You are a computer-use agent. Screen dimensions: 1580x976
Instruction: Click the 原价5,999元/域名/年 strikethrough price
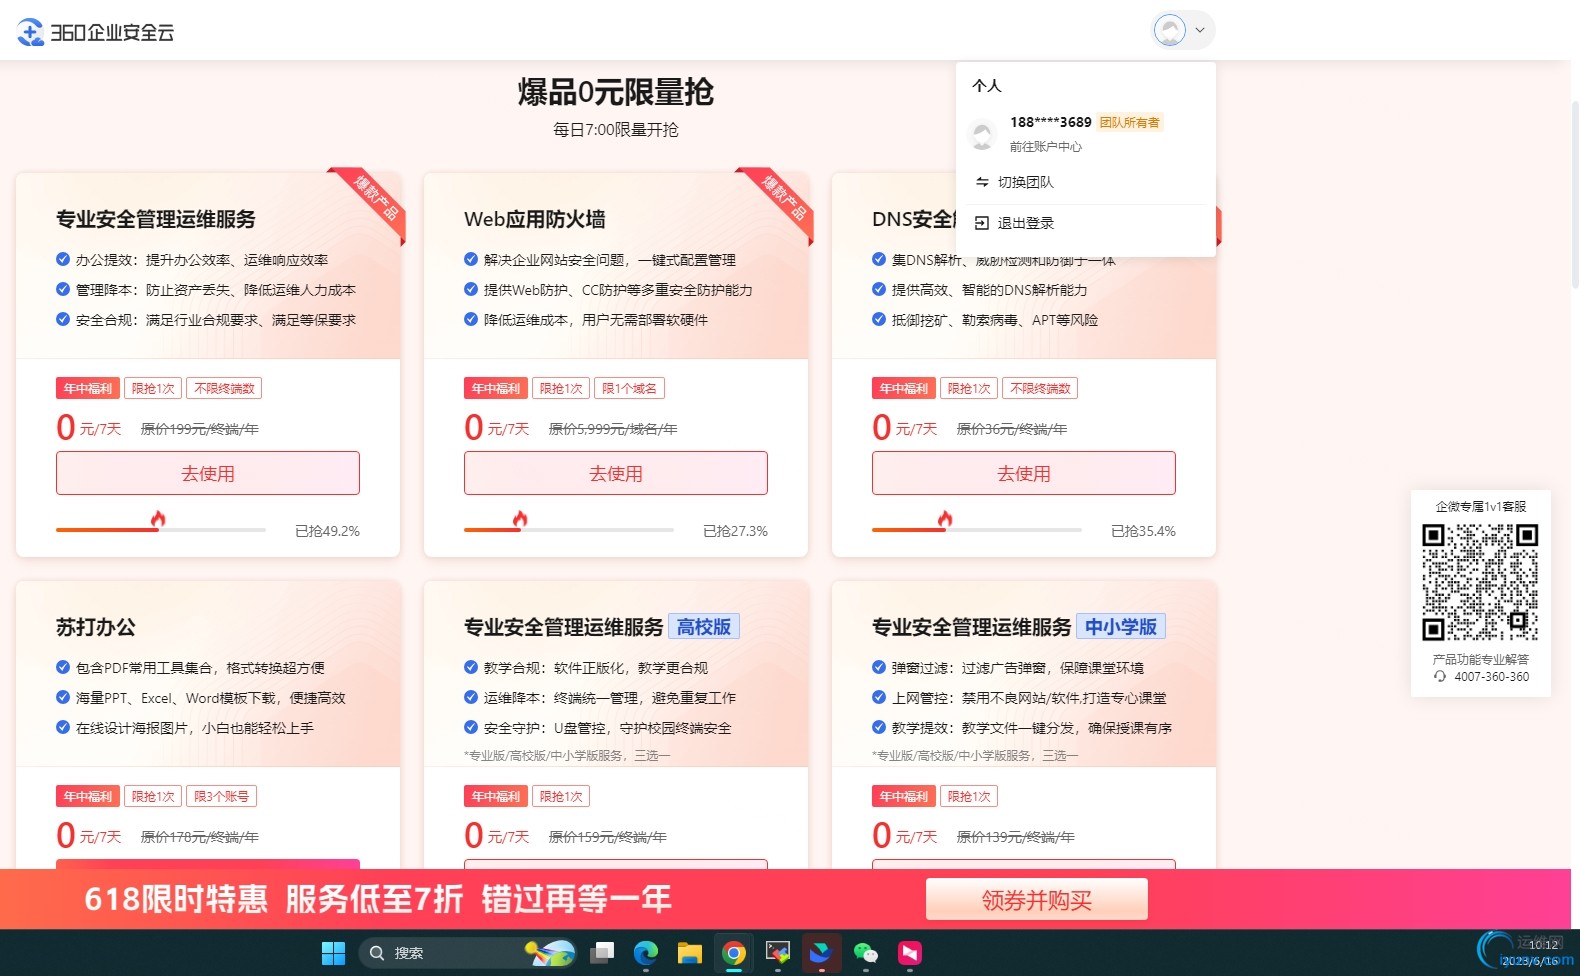(x=613, y=429)
